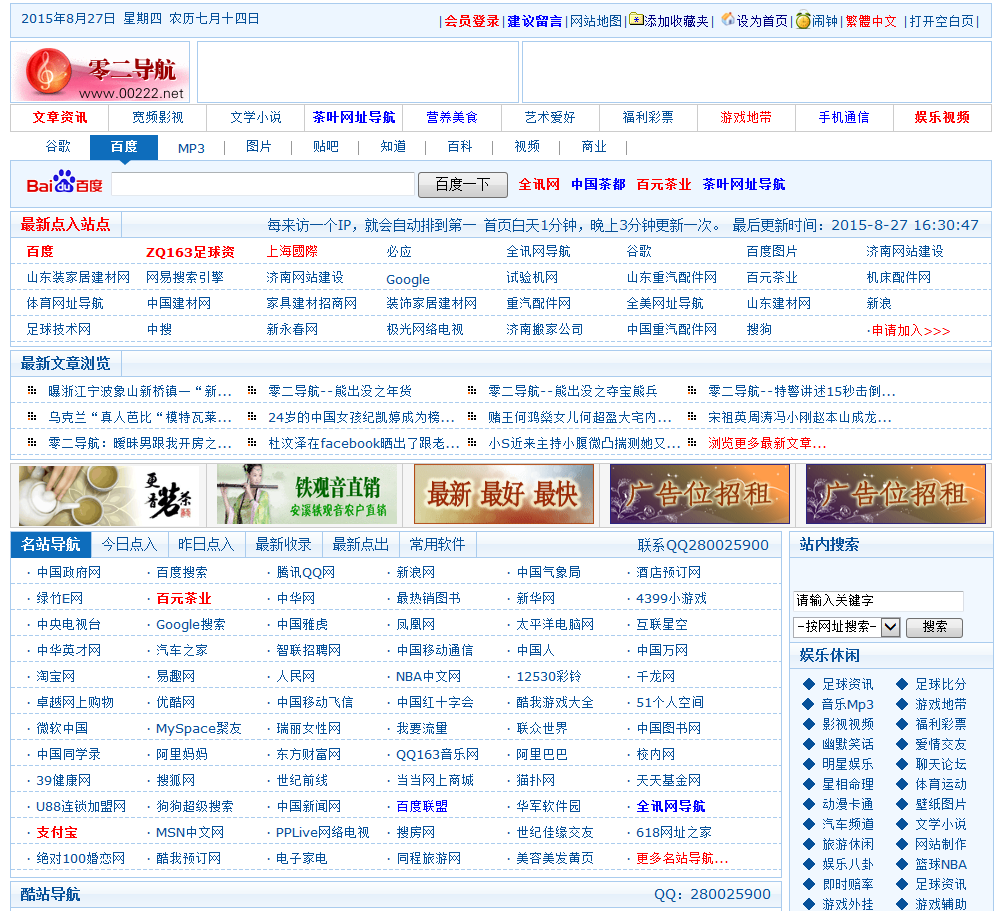Viewport: 1002px width, 911px height.
Task: Open the 游戏地带 menu item
Action: 746,118
